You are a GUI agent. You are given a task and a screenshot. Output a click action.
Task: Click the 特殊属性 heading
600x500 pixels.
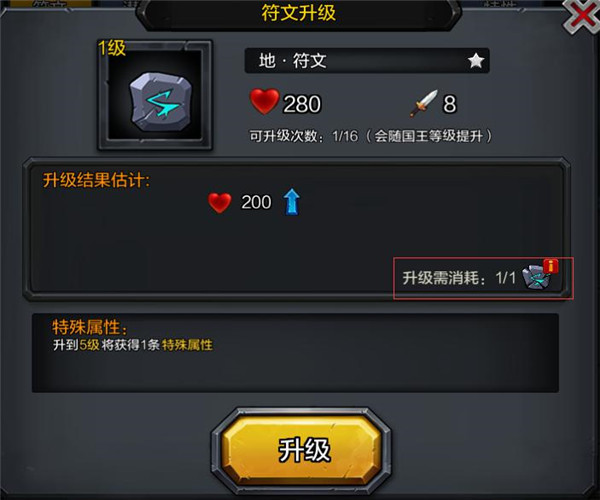(x=90, y=327)
